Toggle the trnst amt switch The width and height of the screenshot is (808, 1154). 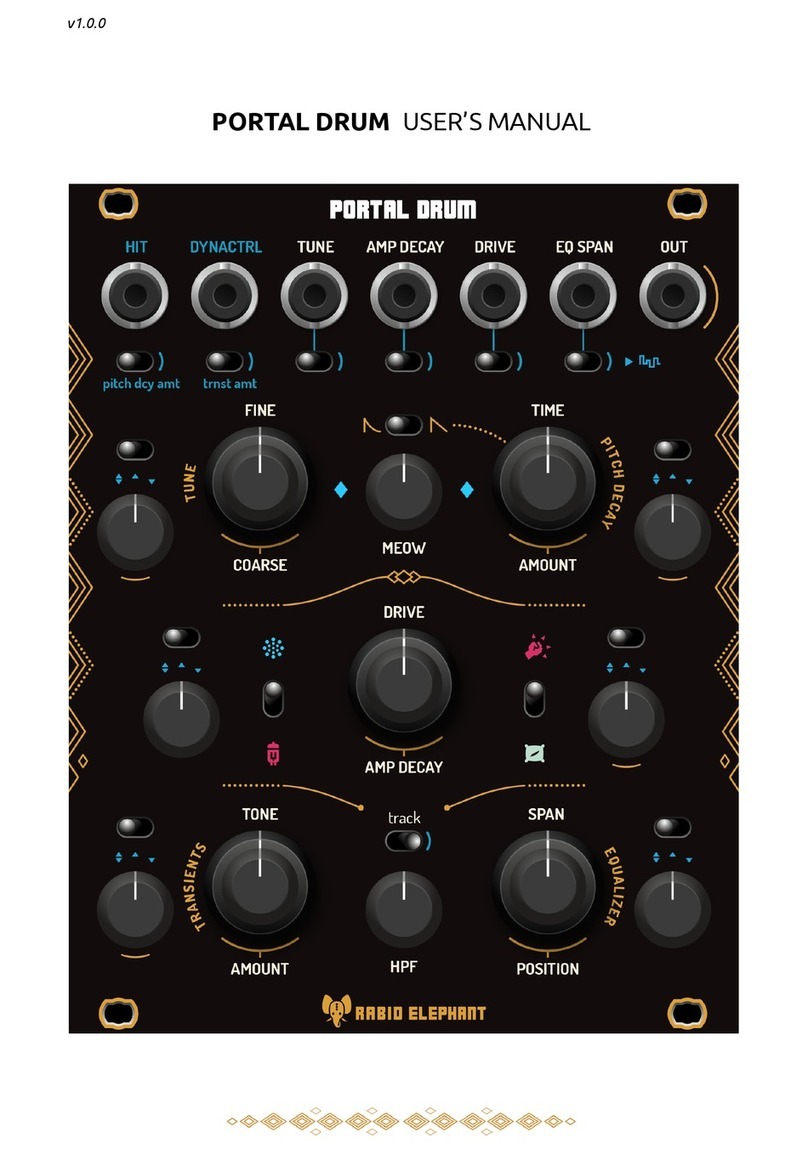[224, 361]
